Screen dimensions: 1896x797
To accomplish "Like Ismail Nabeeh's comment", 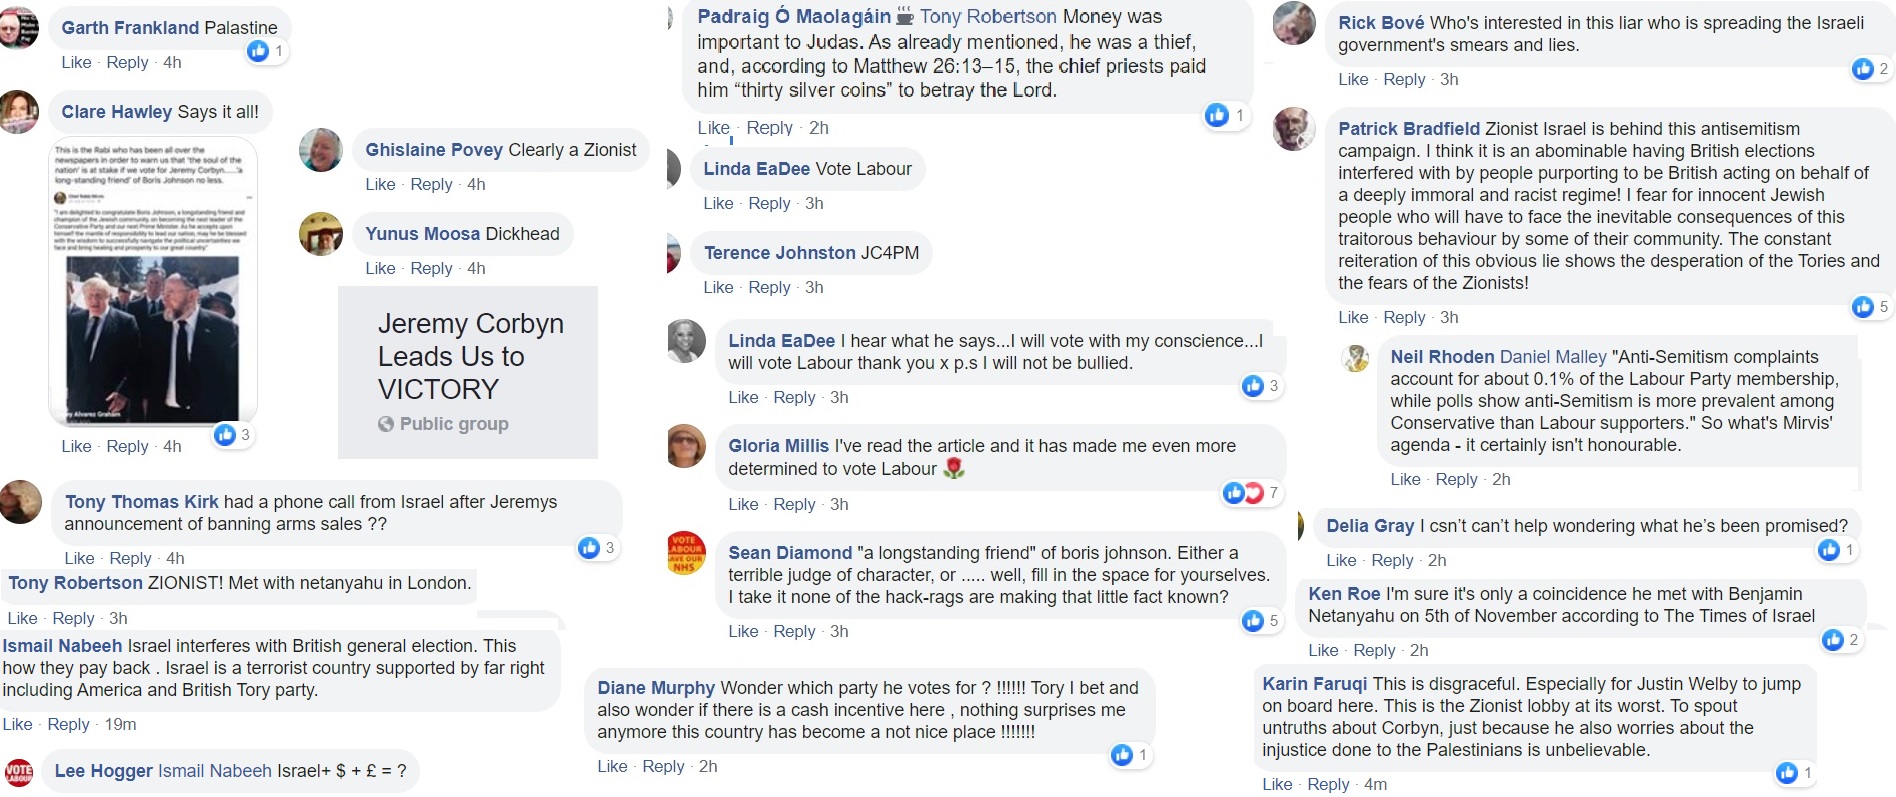I will coord(17,724).
